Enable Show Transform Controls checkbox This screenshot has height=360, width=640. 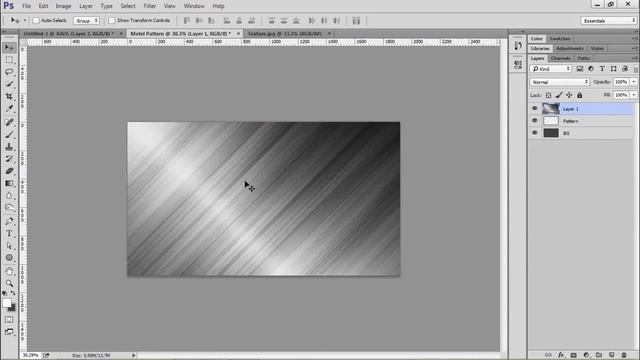(112, 20)
